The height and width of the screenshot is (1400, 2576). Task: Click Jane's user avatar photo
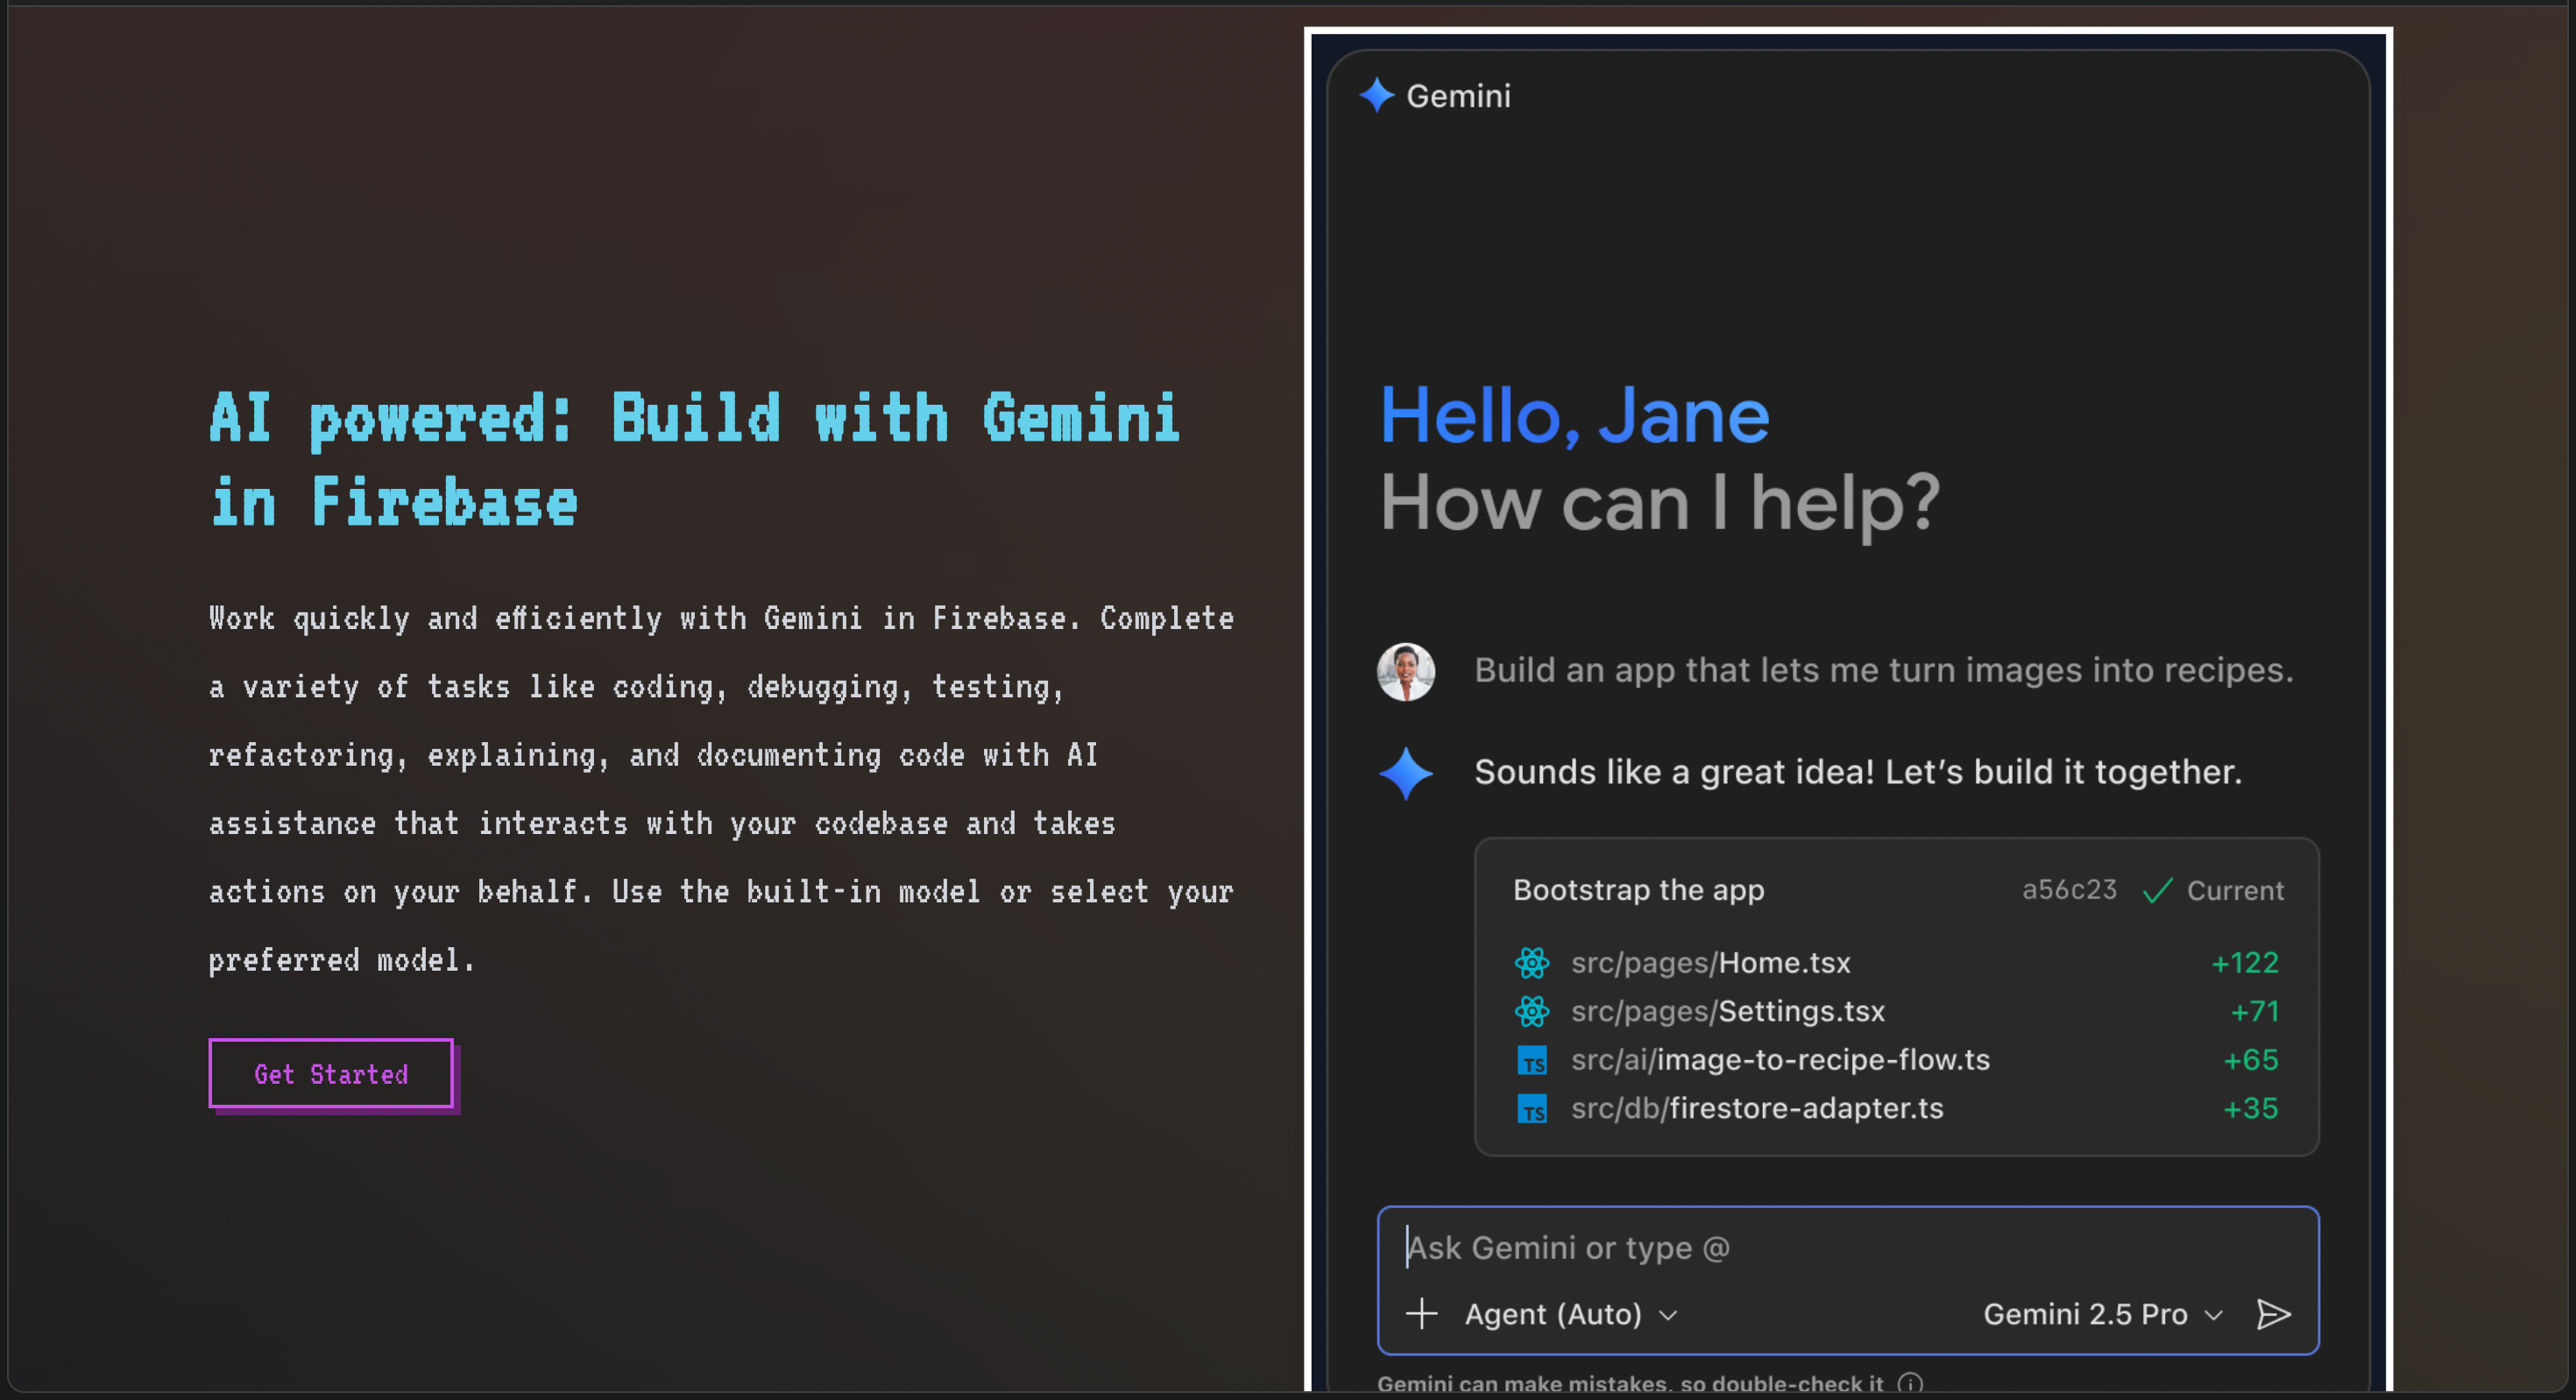(1405, 671)
